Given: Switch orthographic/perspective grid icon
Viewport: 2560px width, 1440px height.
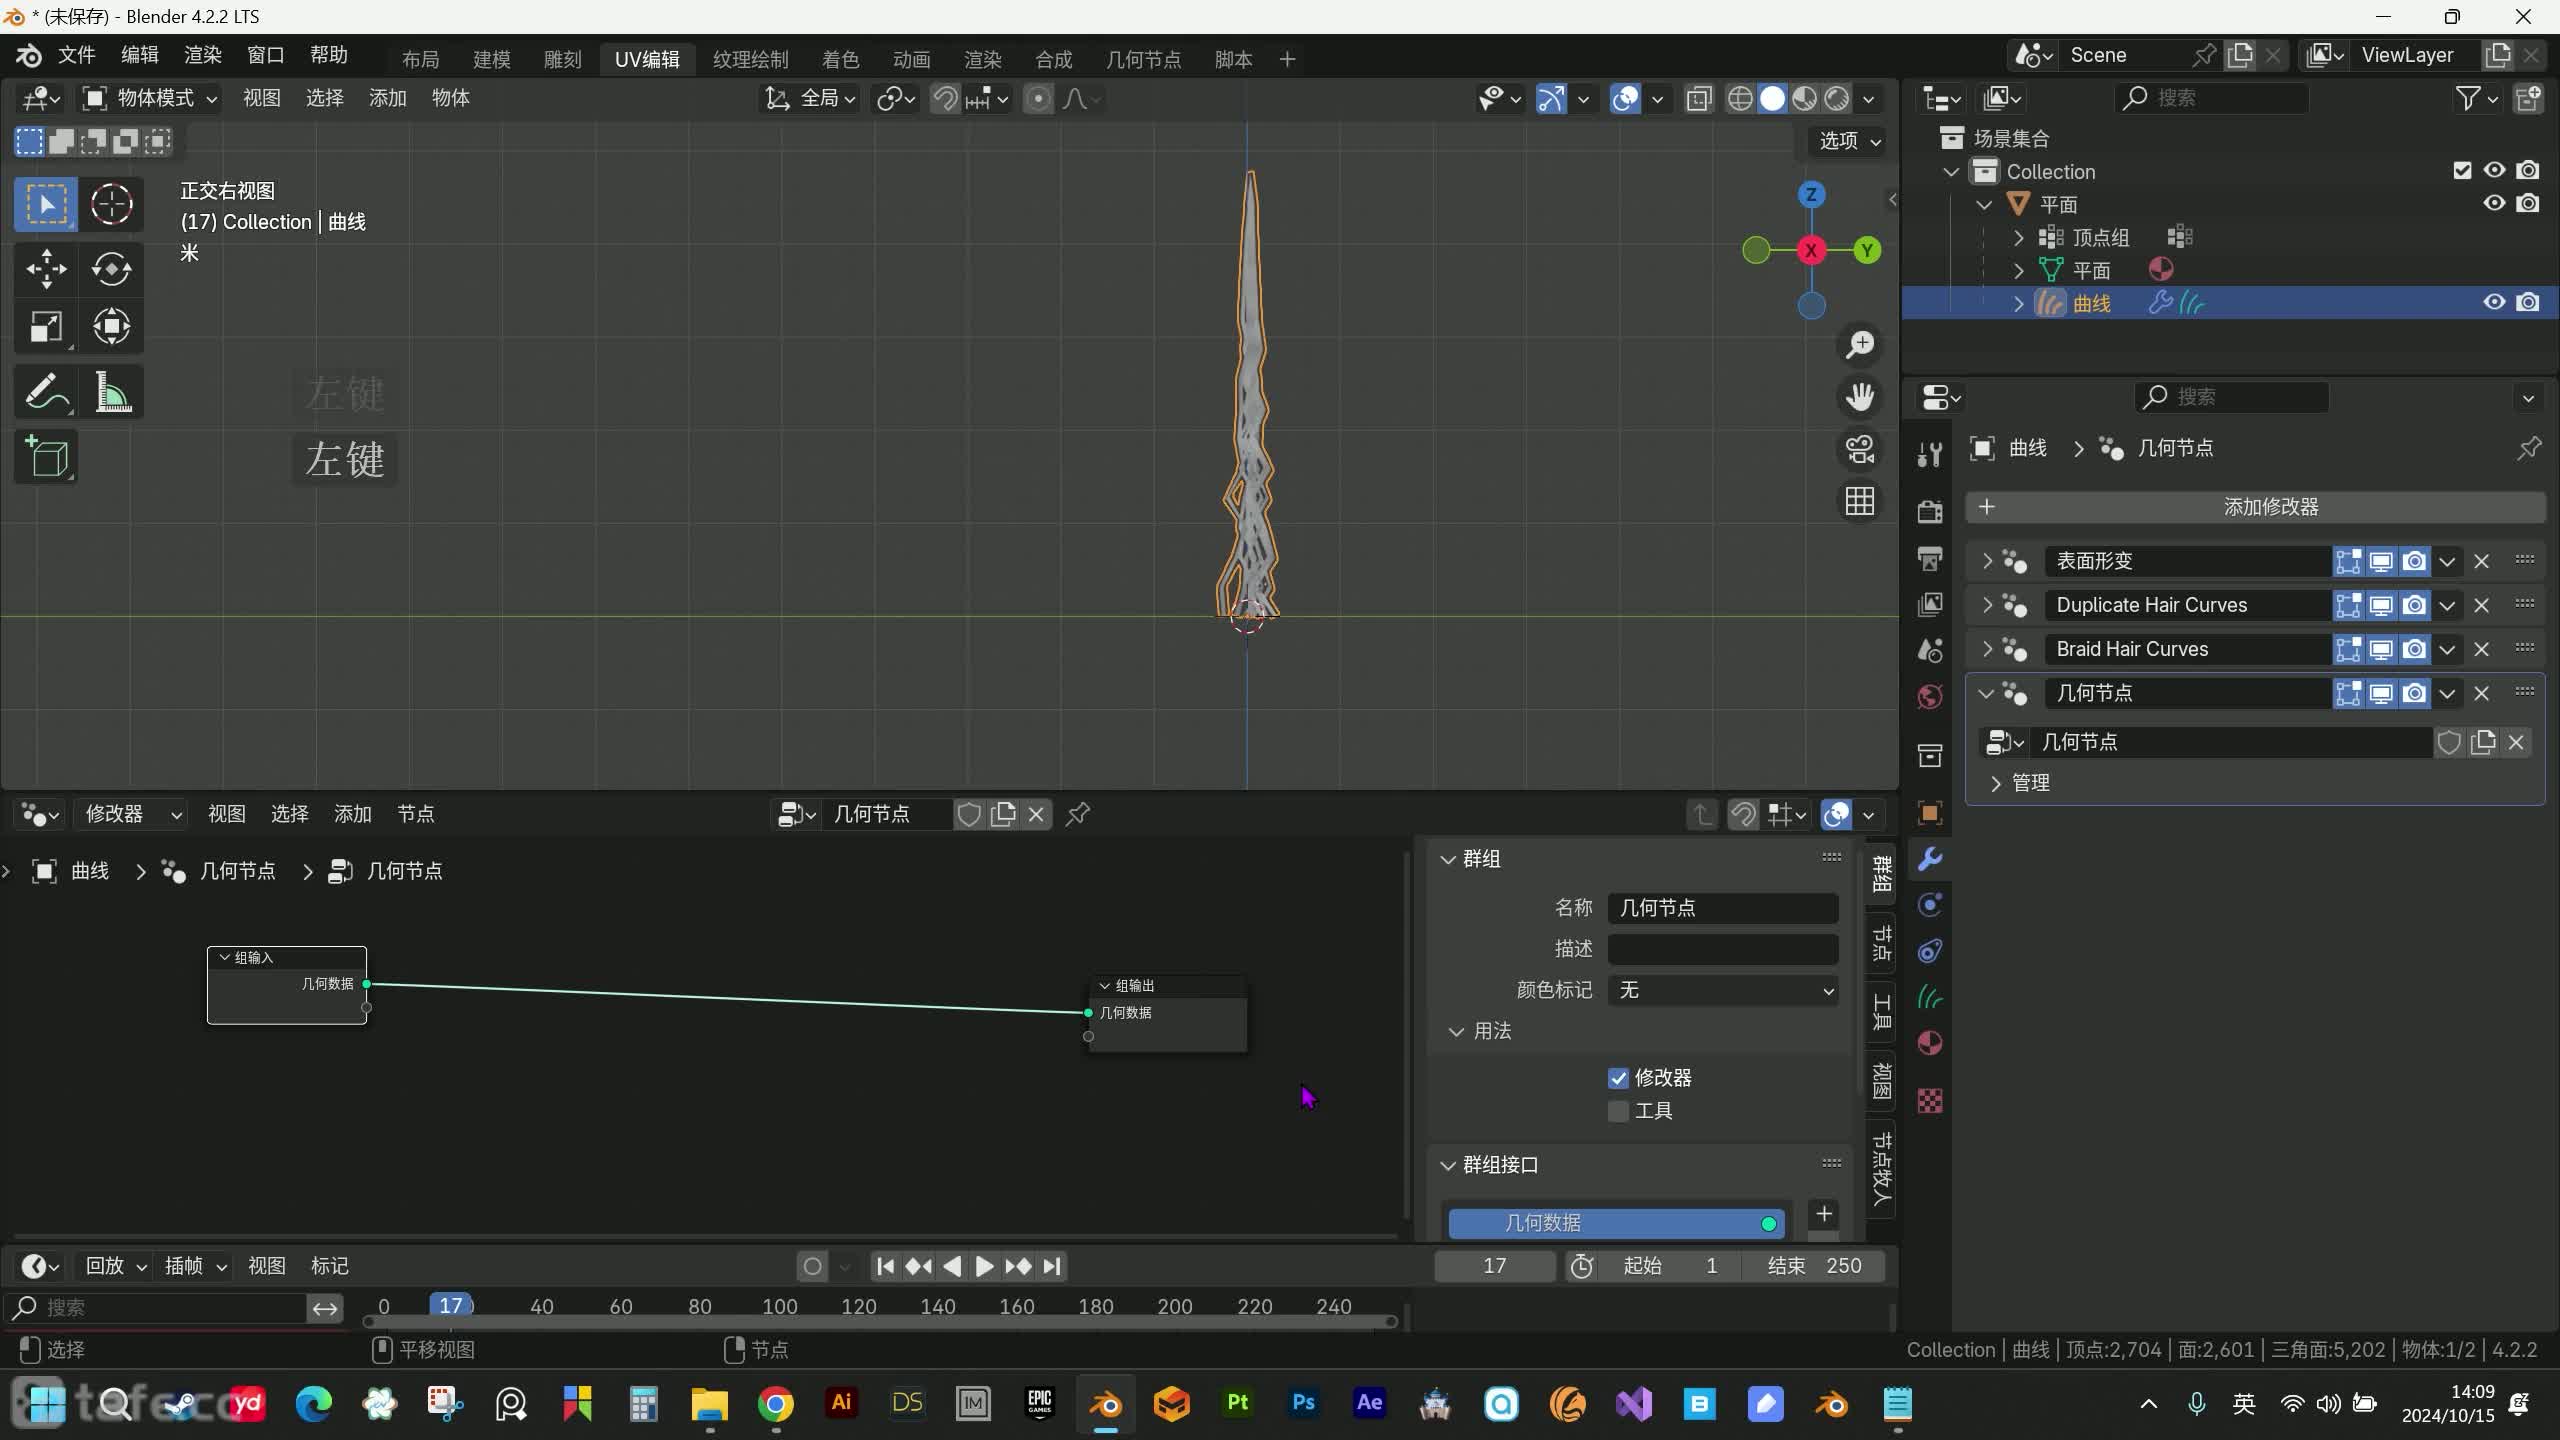Looking at the screenshot, I should coord(1859,501).
